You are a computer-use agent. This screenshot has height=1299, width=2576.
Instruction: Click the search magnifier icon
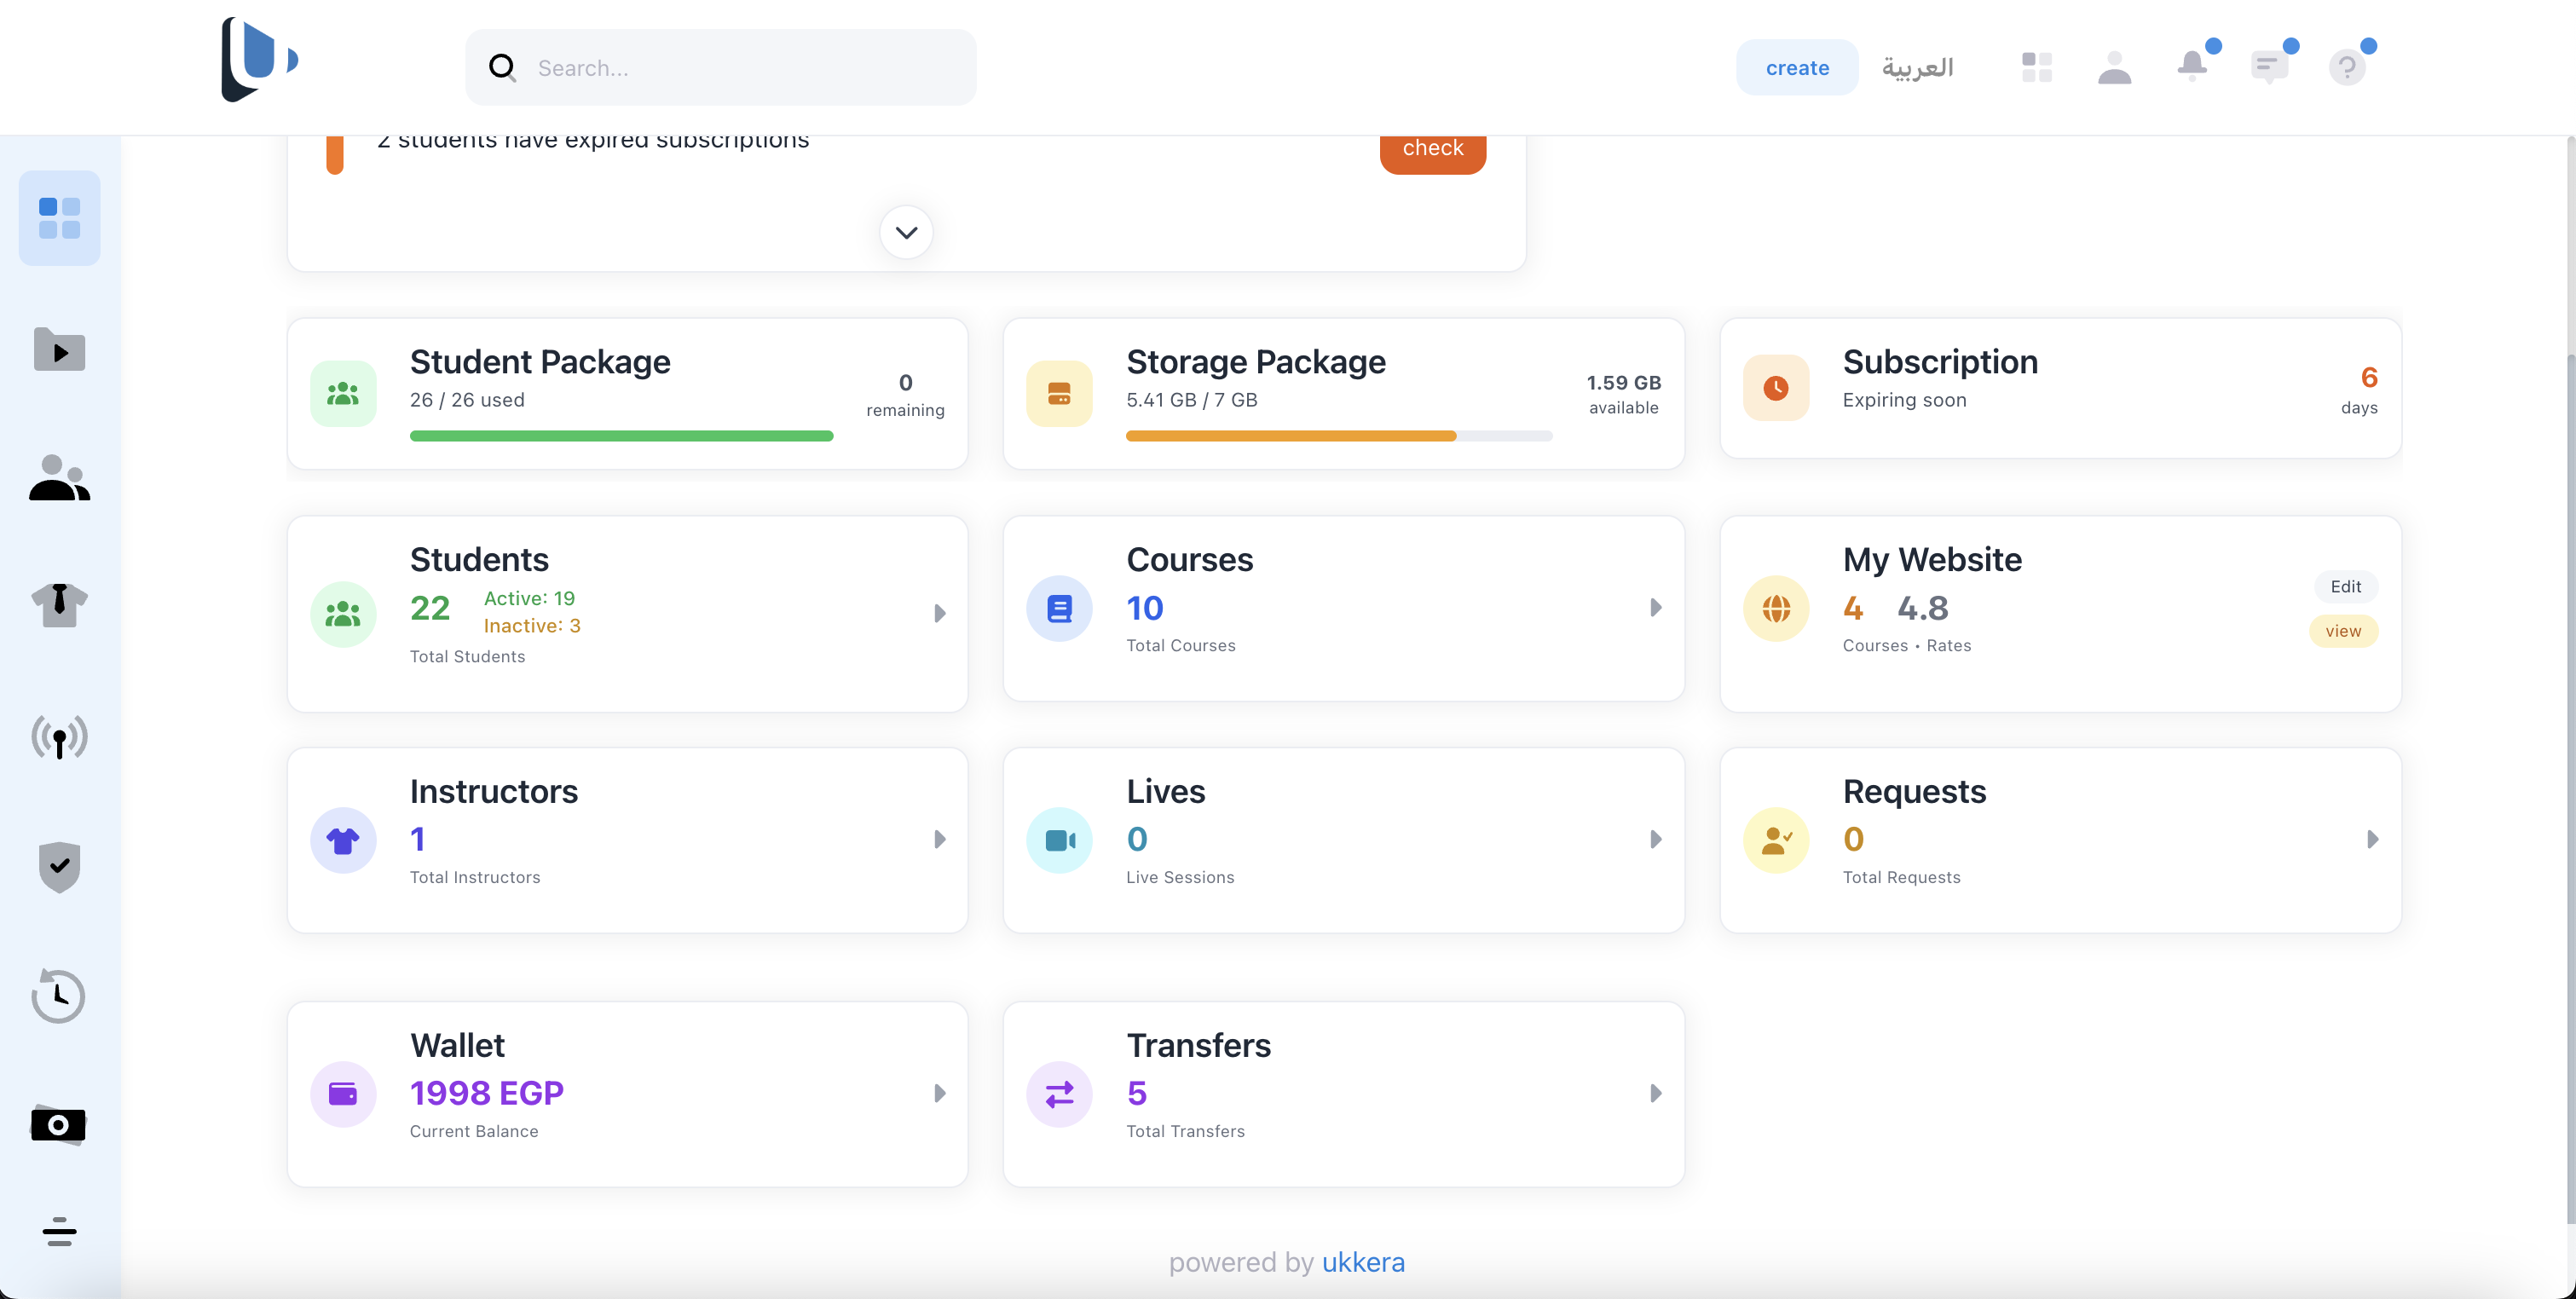click(x=502, y=67)
